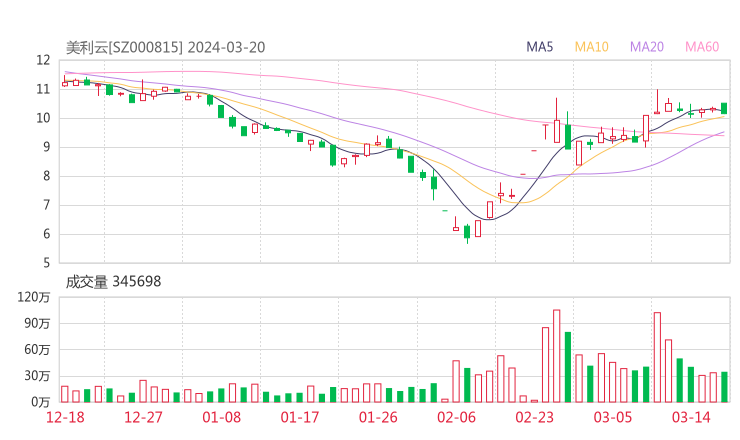Viewport: 740px width, 440px height.
Task: Select the tallest red volume bar near 02-23
Action: click(556, 356)
